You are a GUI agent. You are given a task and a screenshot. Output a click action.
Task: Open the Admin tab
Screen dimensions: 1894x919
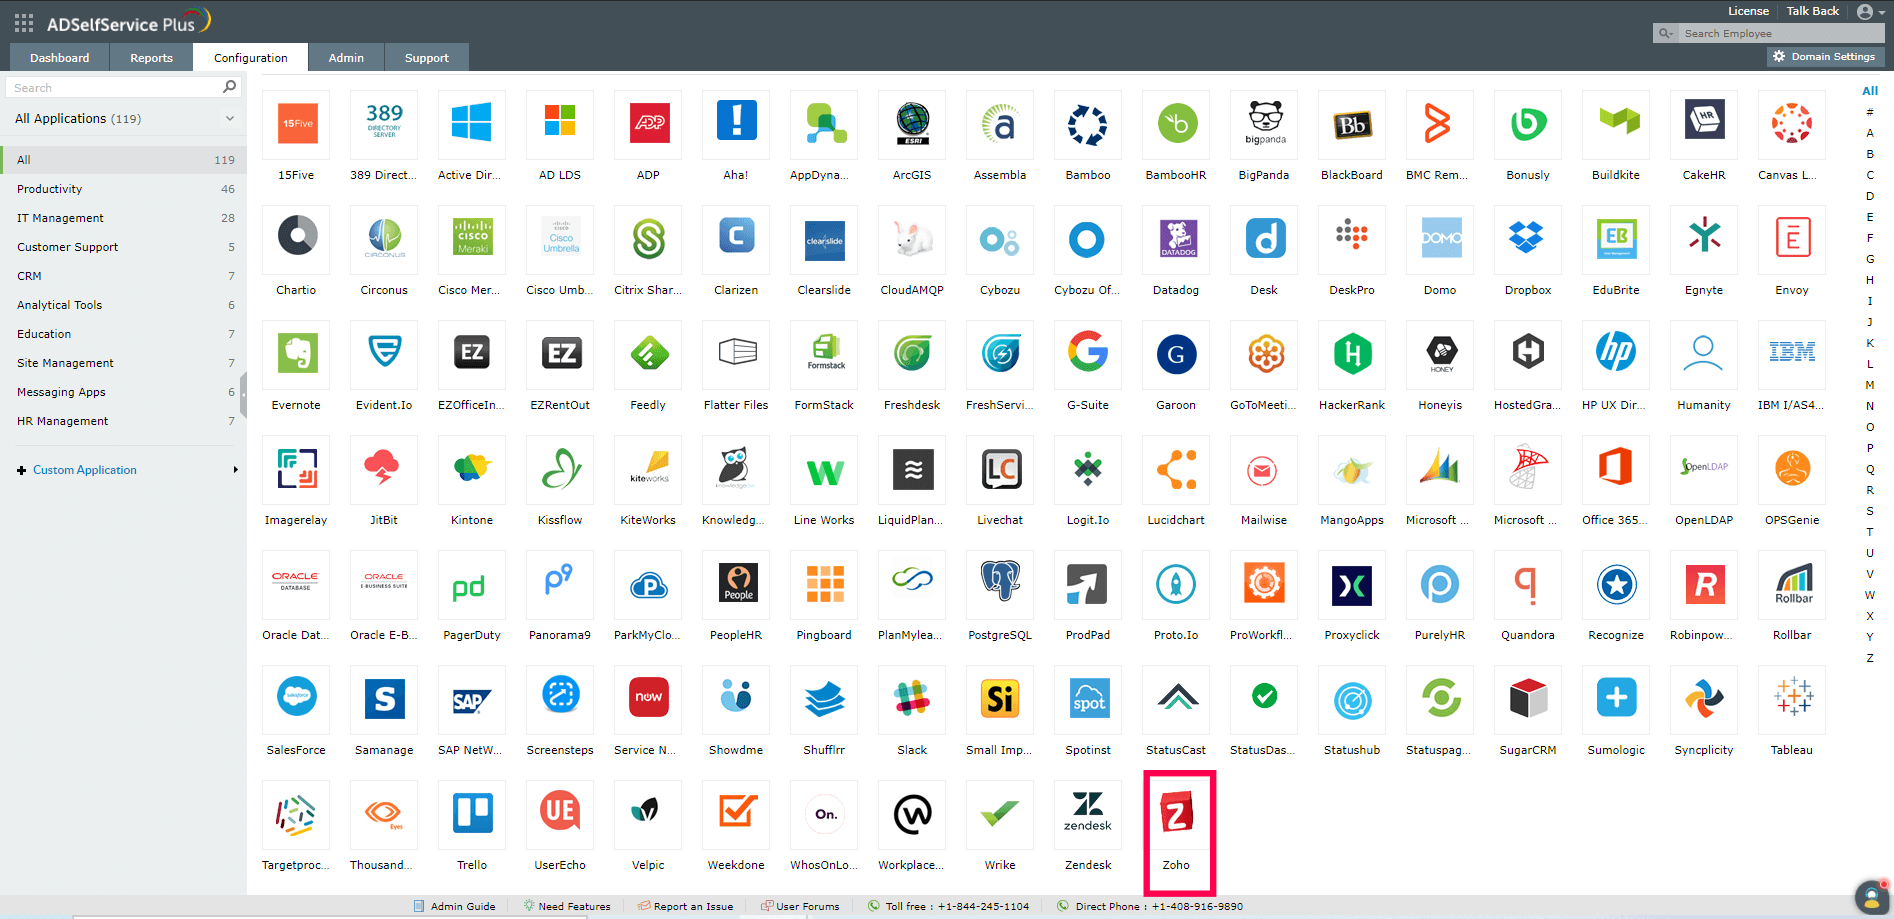346,58
